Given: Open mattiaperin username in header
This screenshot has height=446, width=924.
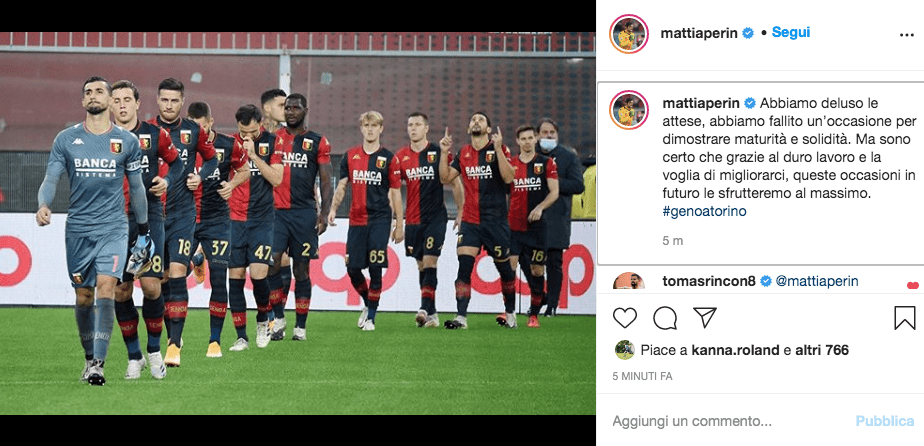Looking at the screenshot, I should [x=699, y=34].
